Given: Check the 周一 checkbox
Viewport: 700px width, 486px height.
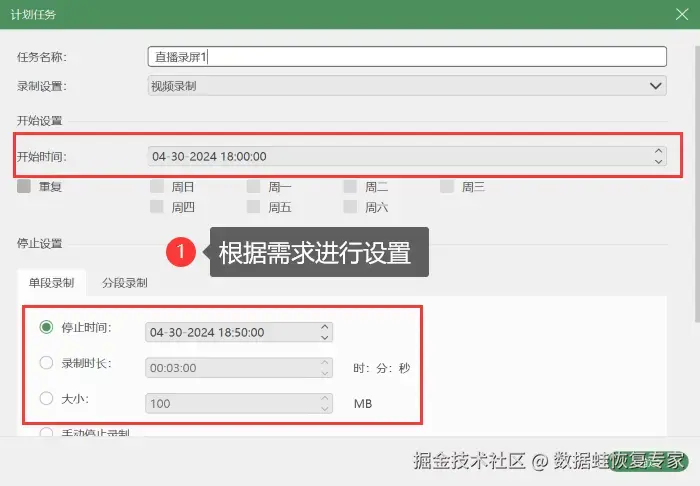Looking at the screenshot, I should [254, 186].
